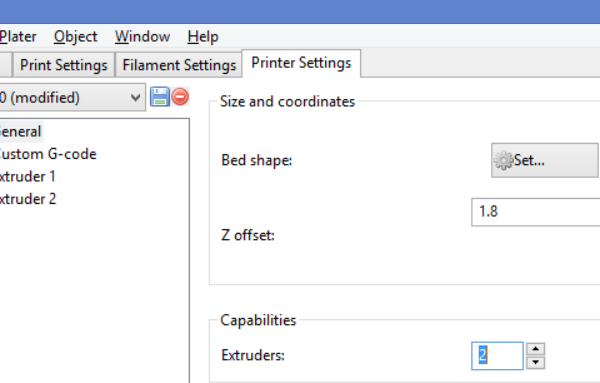Open the Window menu
The height and width of the screenshot is (383, 600).
(142, 37)
